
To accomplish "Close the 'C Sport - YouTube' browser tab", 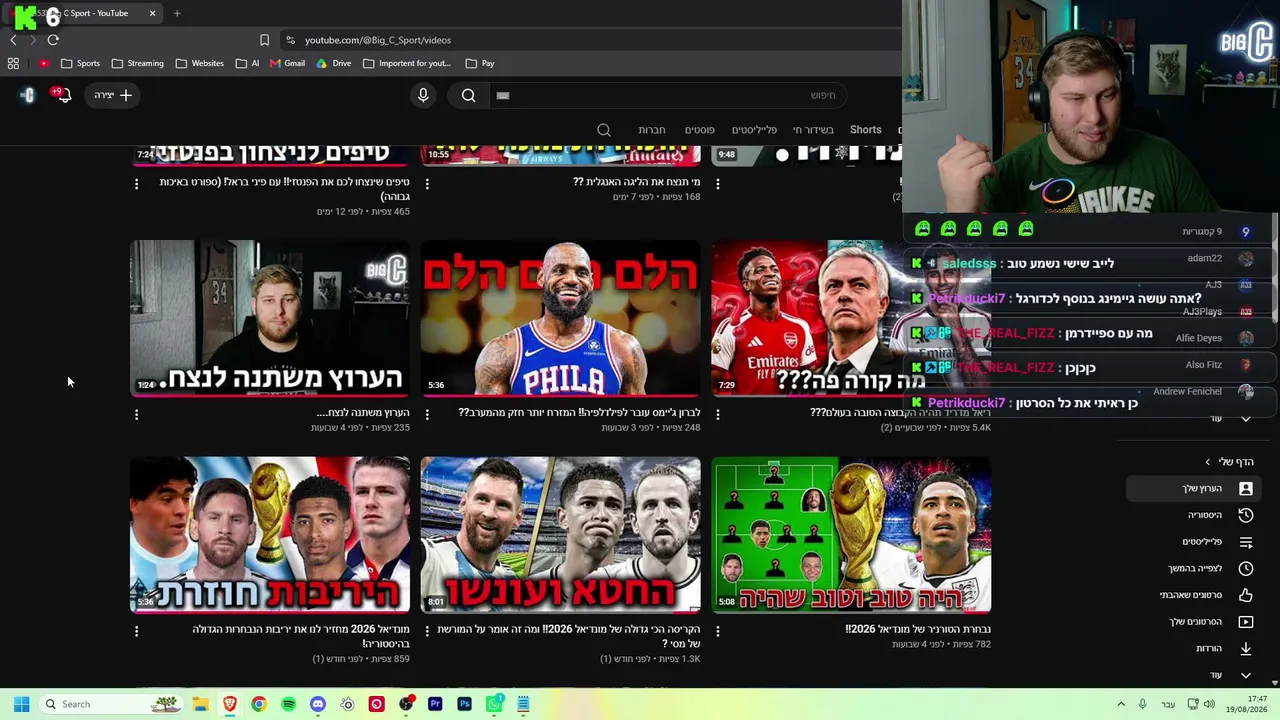I will click(152, 13).
